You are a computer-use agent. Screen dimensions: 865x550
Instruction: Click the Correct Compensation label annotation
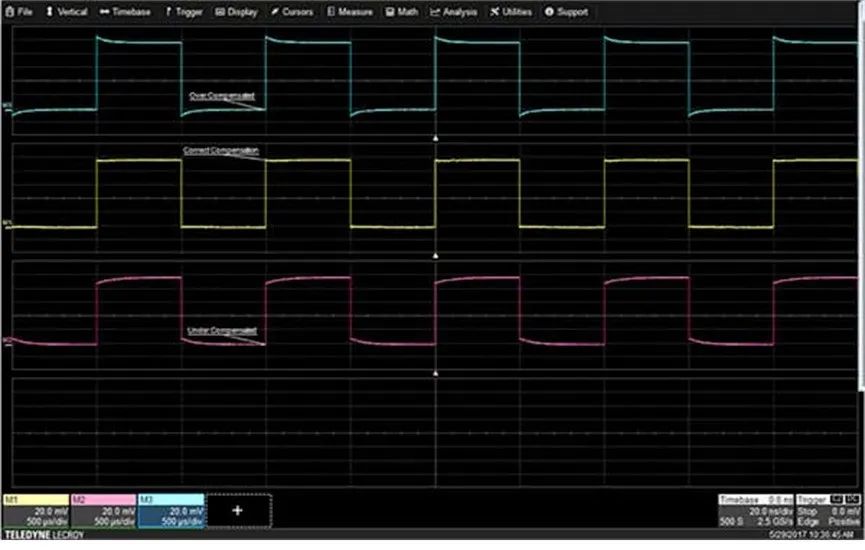coord(221,151)
